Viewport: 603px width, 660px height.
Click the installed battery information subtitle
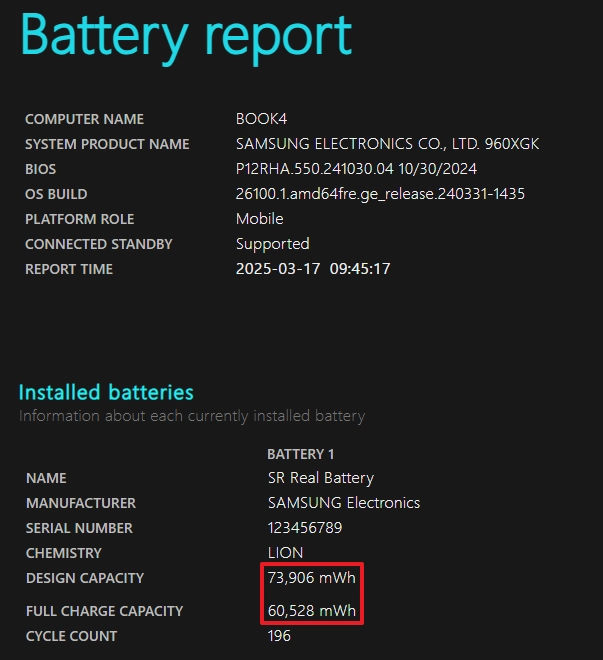[192, 416]
